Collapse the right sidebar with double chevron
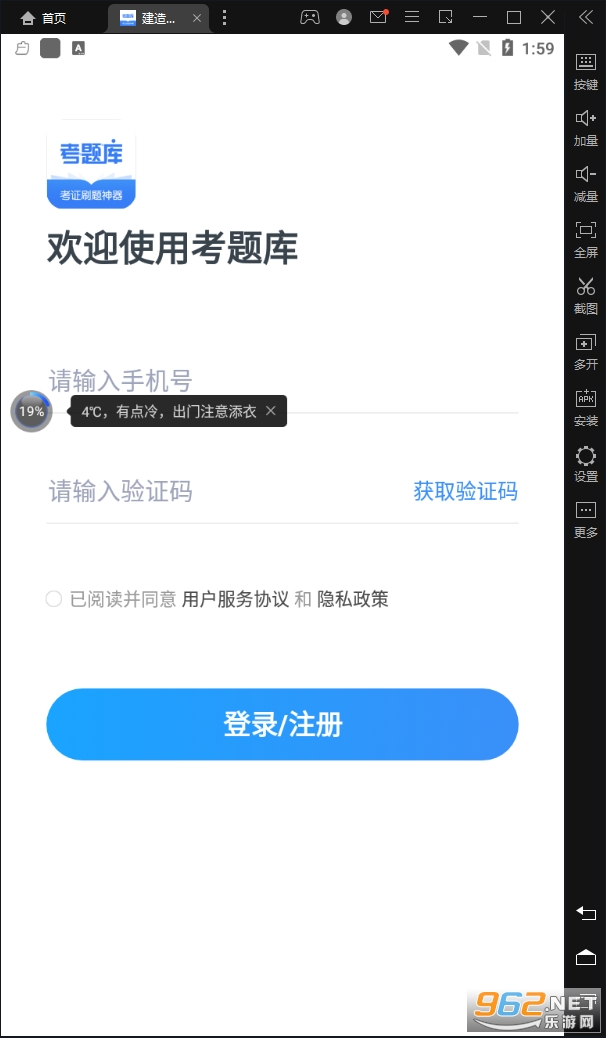 click(x=585, y=17)
